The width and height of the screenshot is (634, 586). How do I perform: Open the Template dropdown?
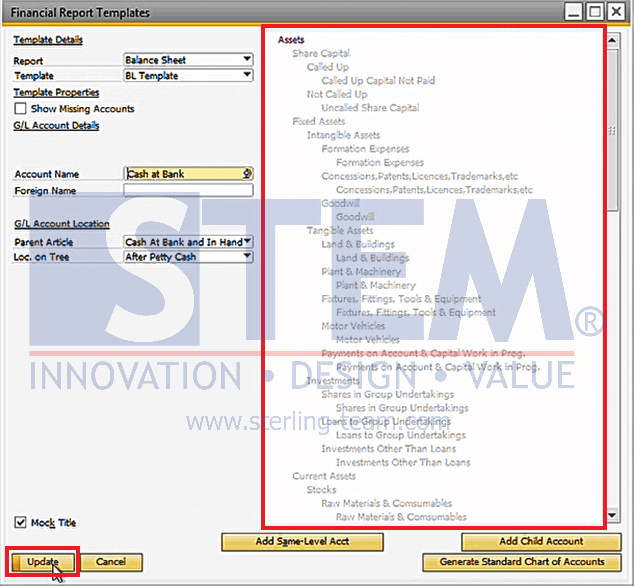pyautogui.click(x=247, y=76)
